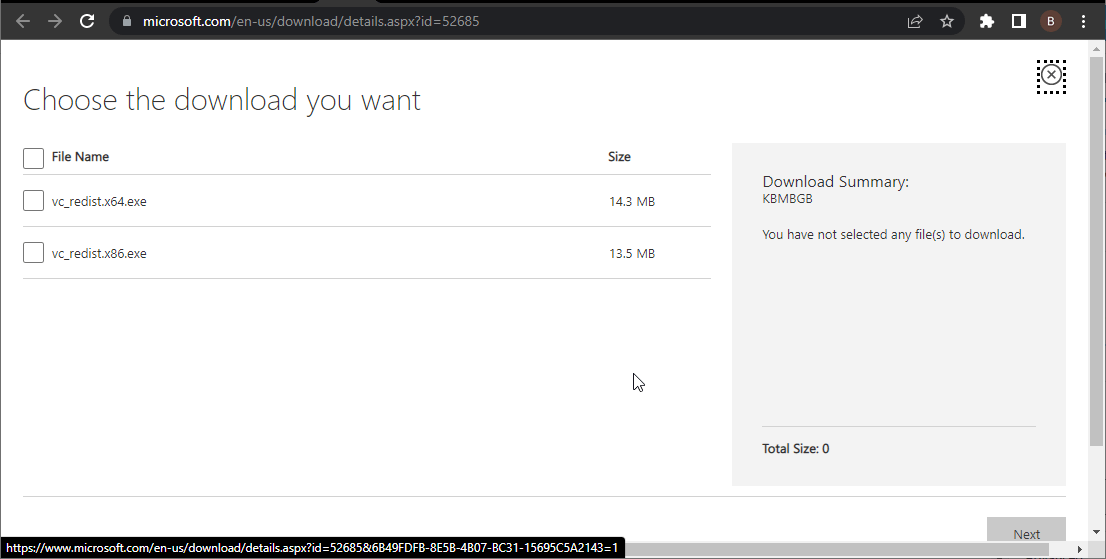Close the download chooser dialog
This screenshot has height=559, width=1106.
coord(1051,75)
